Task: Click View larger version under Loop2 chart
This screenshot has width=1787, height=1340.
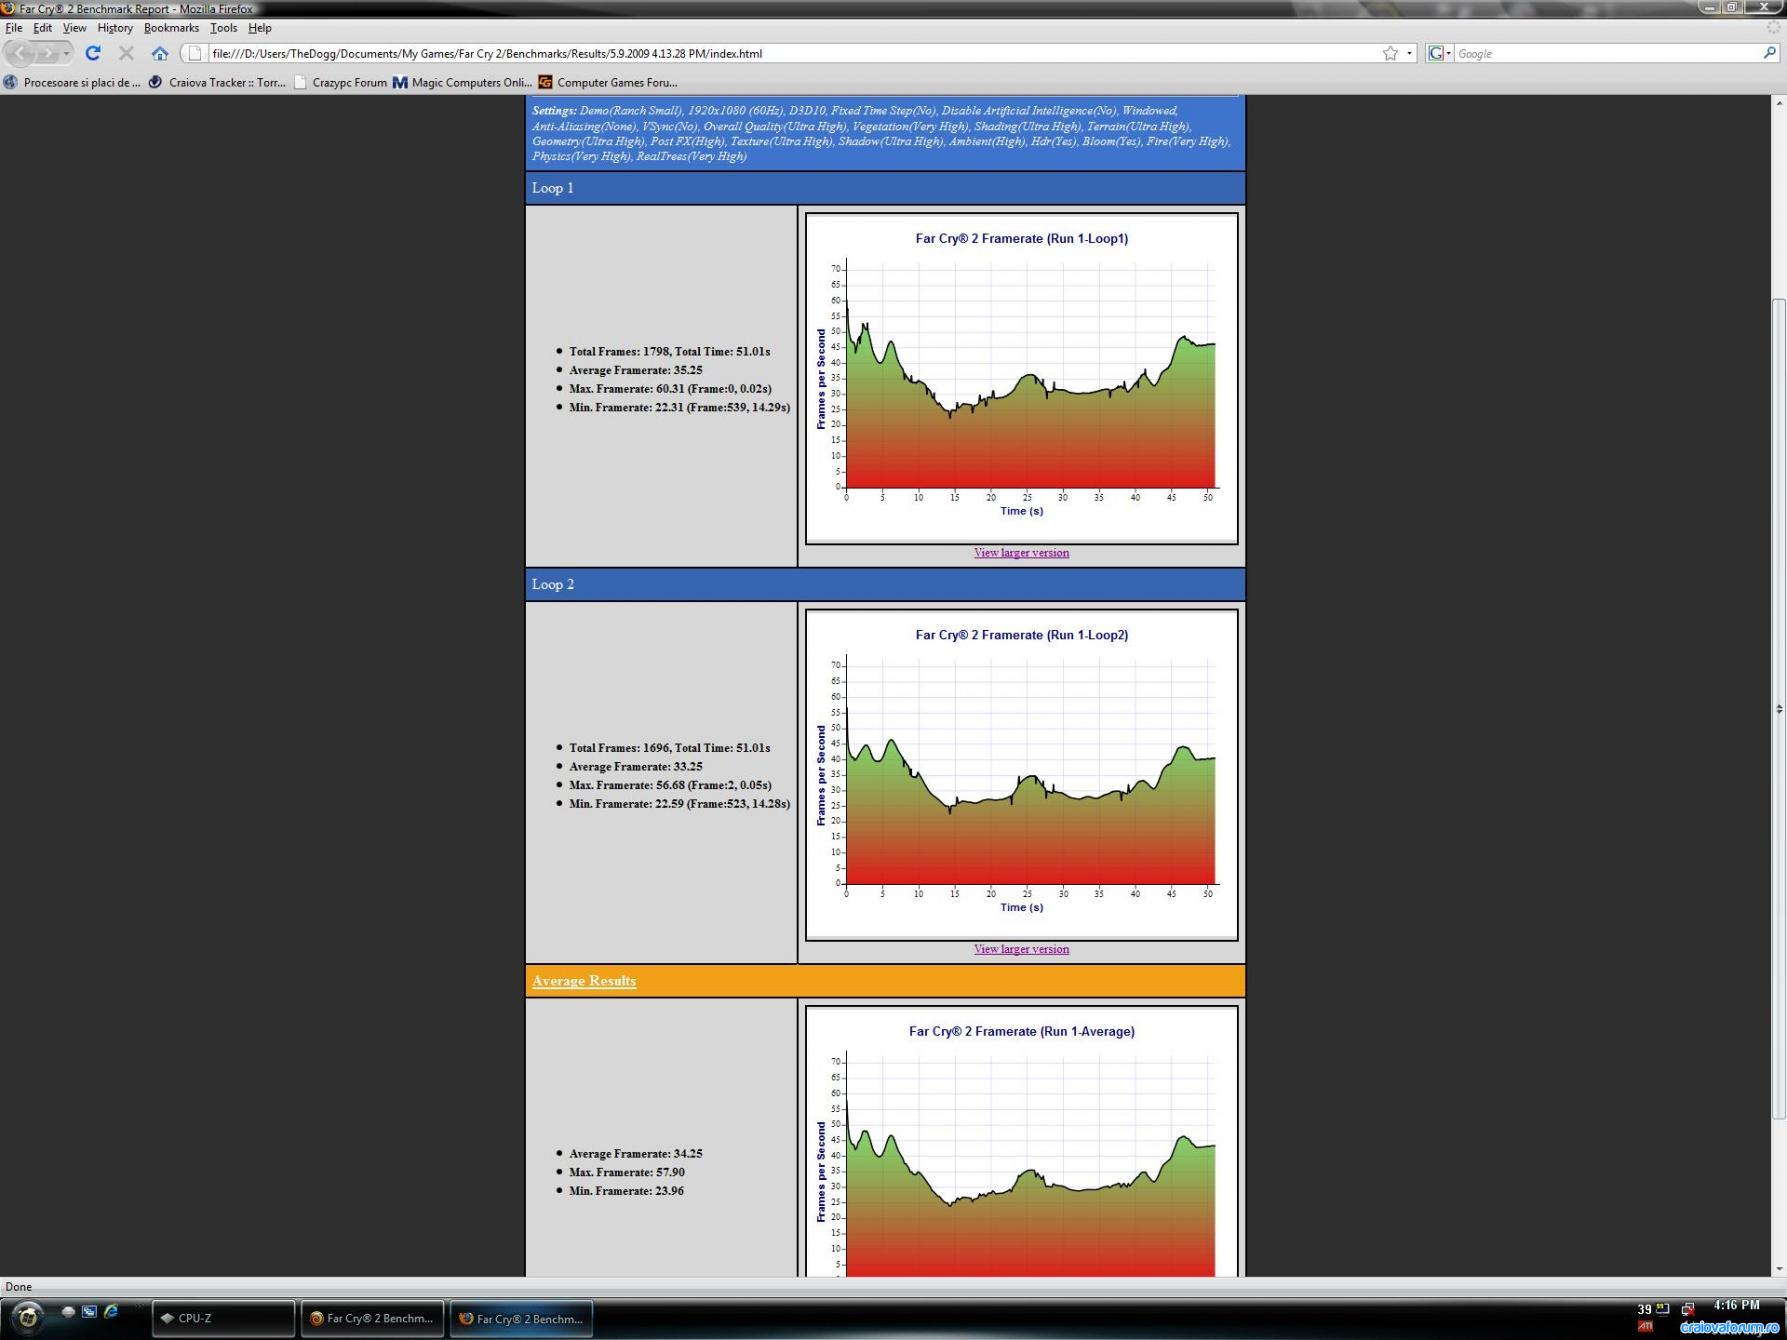Action: [x=1021, y=949]
